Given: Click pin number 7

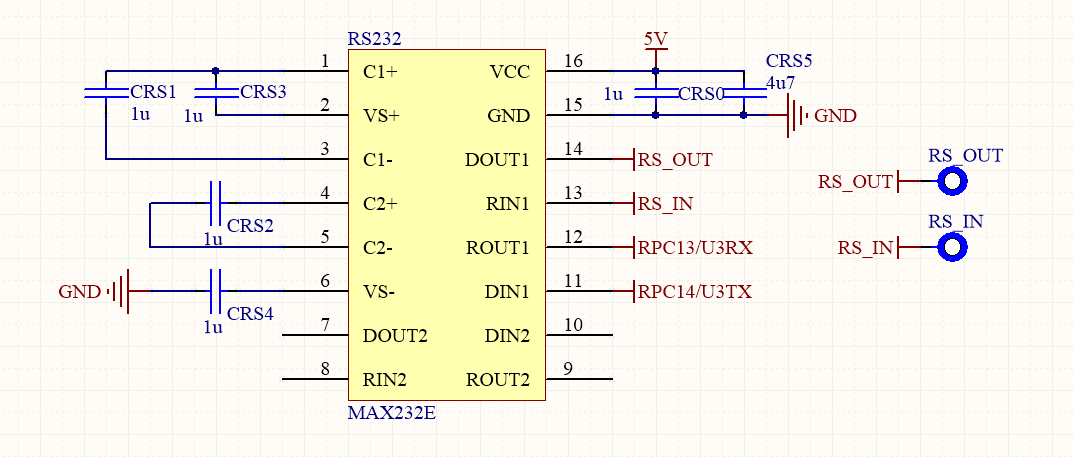Looking at the screenshot, I should click(326, 325).
